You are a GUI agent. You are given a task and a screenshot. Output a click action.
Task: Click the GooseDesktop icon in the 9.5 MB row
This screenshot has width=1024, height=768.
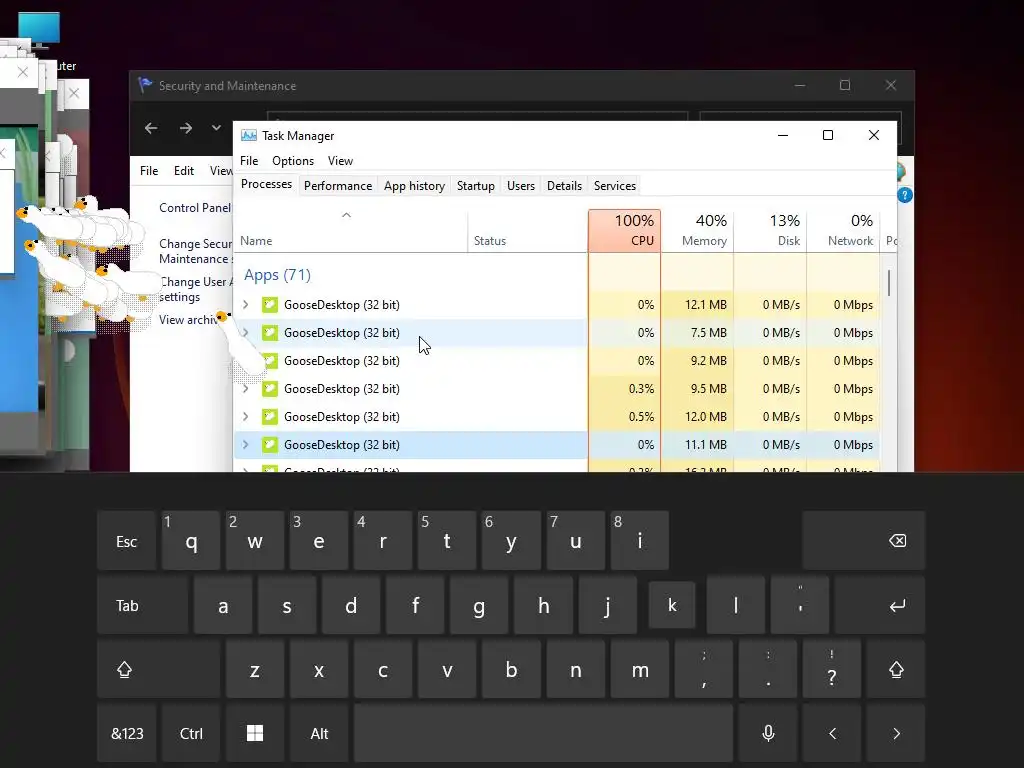tap(270, 389)
